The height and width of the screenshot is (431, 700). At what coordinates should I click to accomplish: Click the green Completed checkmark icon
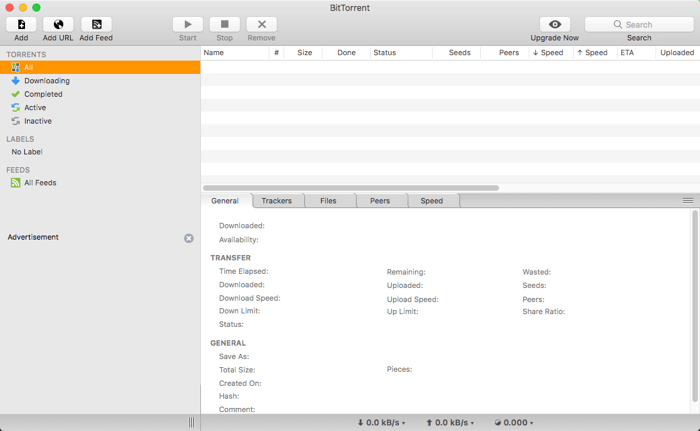pyautogui.click(x=16, y=94)
